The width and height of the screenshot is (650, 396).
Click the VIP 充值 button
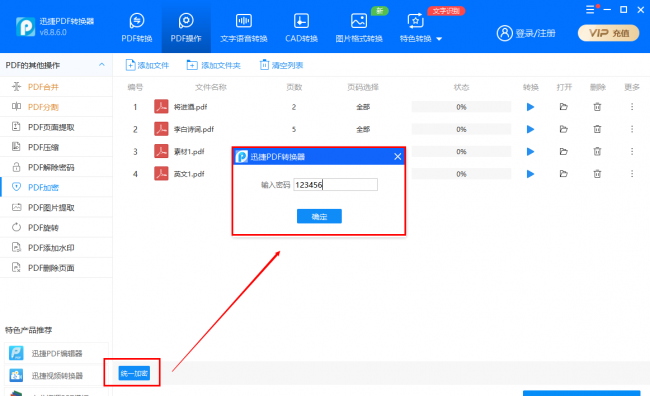[x=609, y=33]
